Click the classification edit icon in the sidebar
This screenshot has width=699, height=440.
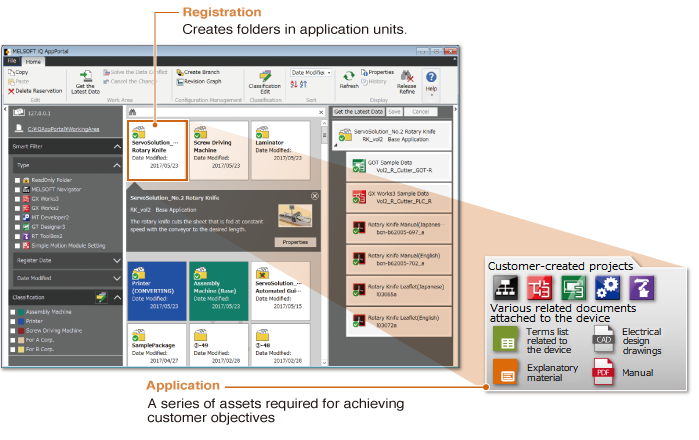(100, 298)
